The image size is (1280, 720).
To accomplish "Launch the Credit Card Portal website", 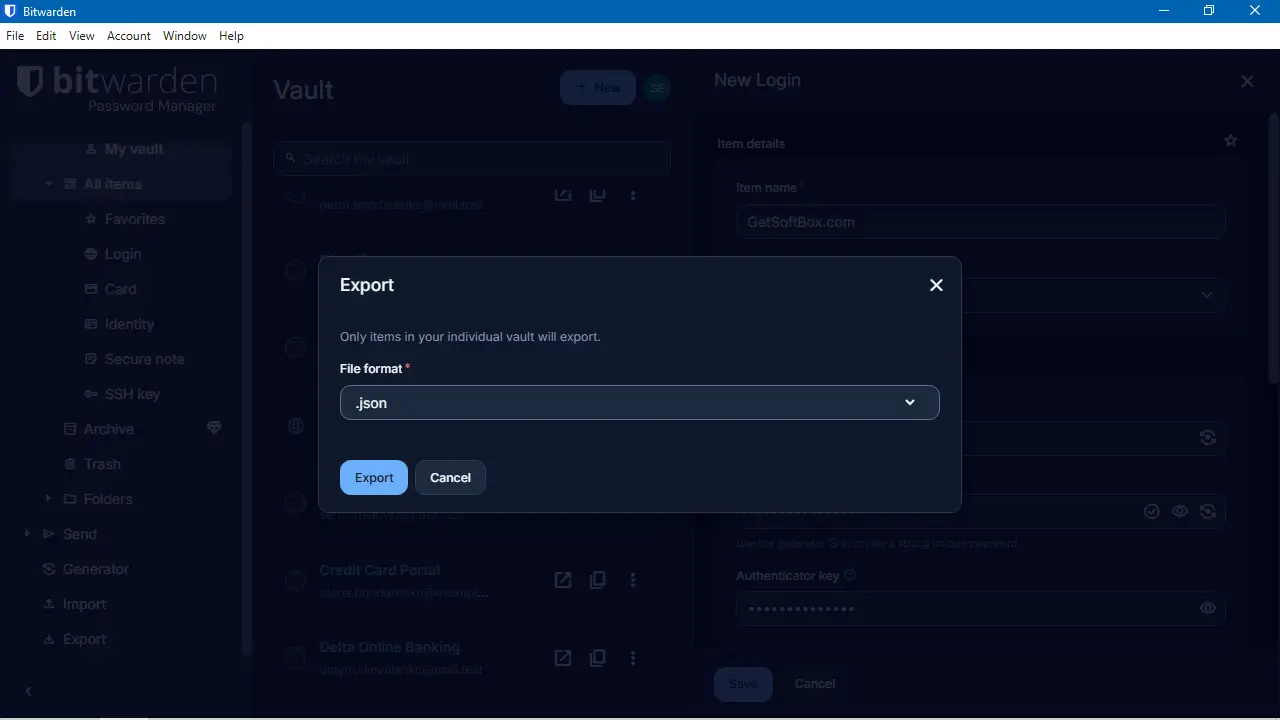I will (x=563, y=580).
